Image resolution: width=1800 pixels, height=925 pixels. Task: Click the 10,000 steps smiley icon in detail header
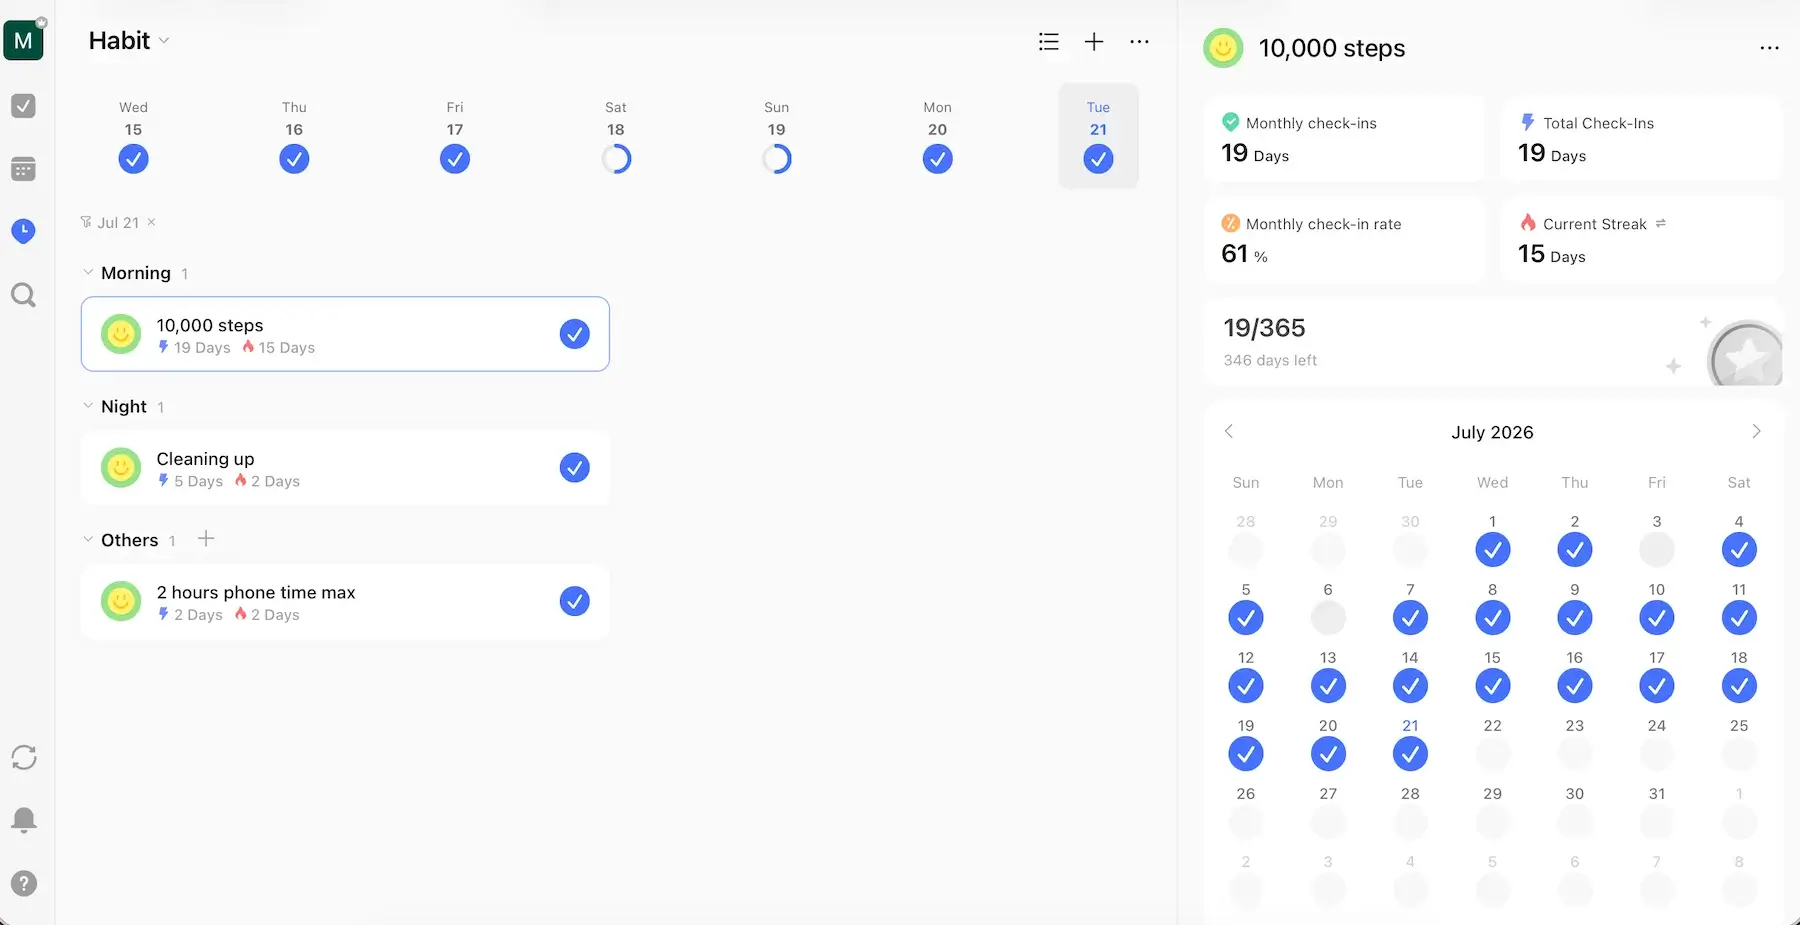(1222, 48)
